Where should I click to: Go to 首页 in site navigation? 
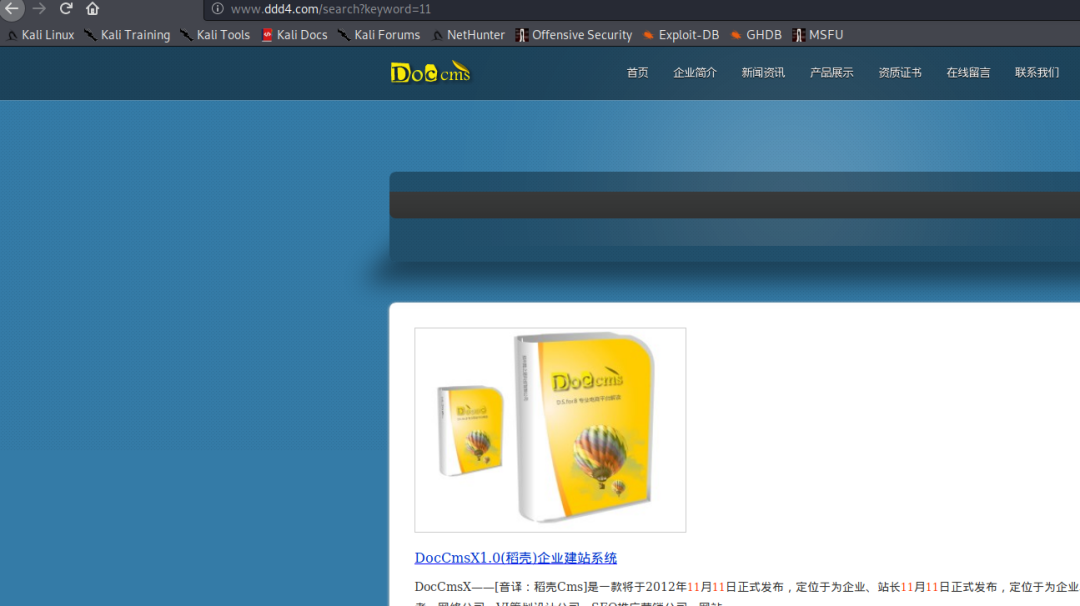pos(637,73)
